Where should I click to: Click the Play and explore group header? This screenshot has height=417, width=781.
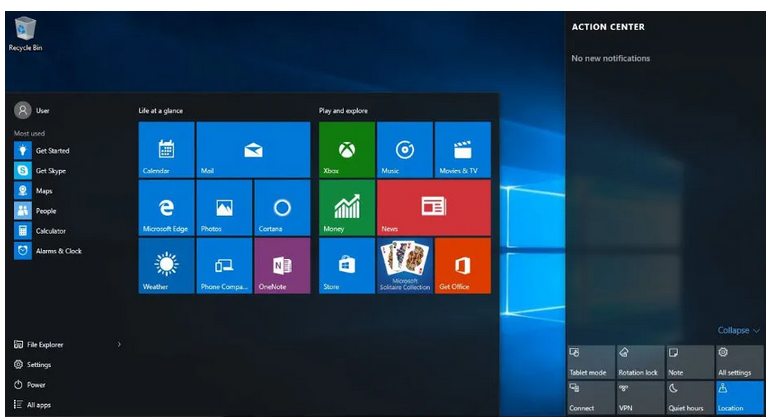coord(343,111)
